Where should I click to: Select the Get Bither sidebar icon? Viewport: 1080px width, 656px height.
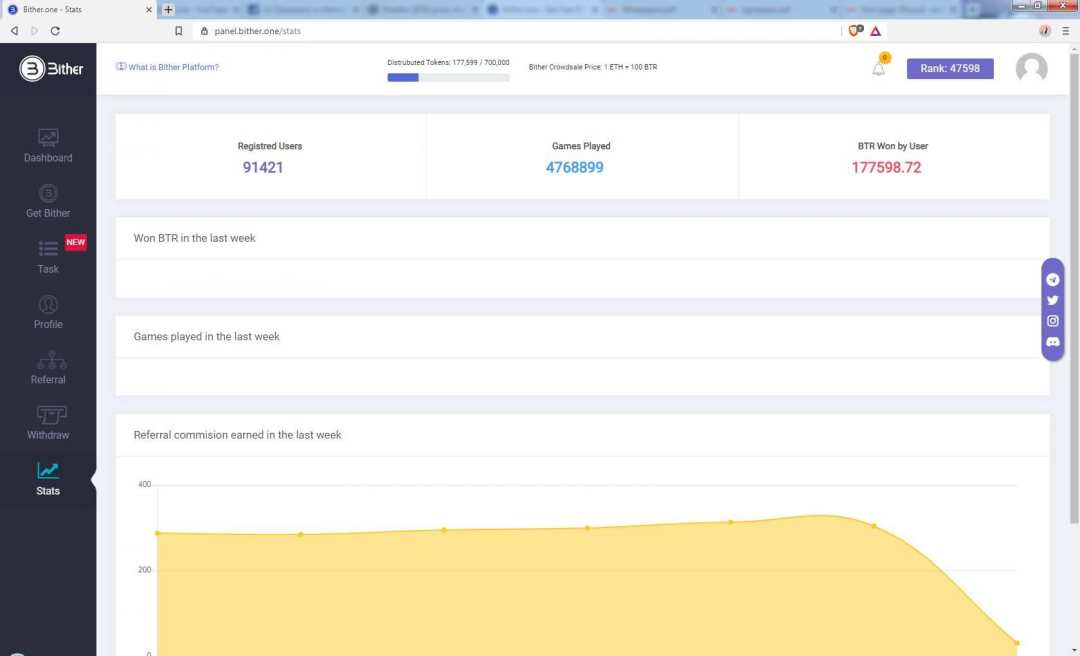[48, 193]
